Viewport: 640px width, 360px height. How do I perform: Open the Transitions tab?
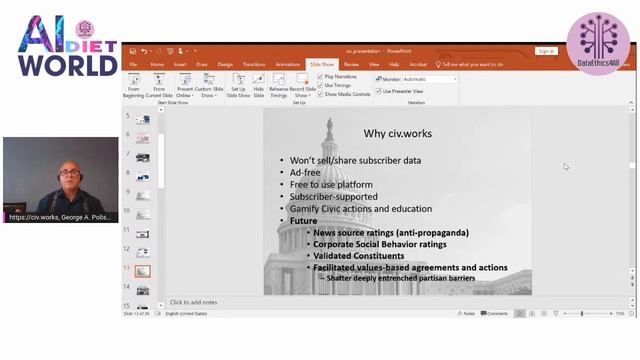click(x=254, y=64)
